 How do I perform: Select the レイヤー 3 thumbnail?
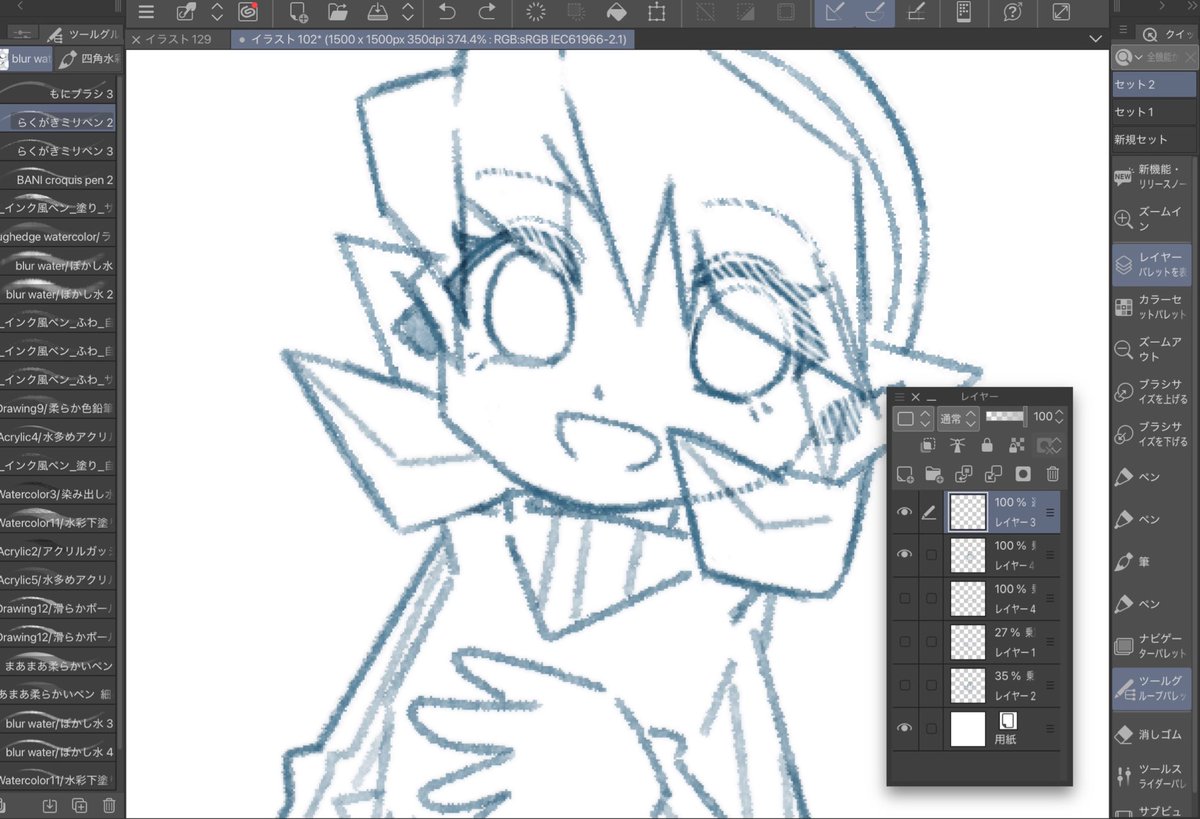pos(967,512)
